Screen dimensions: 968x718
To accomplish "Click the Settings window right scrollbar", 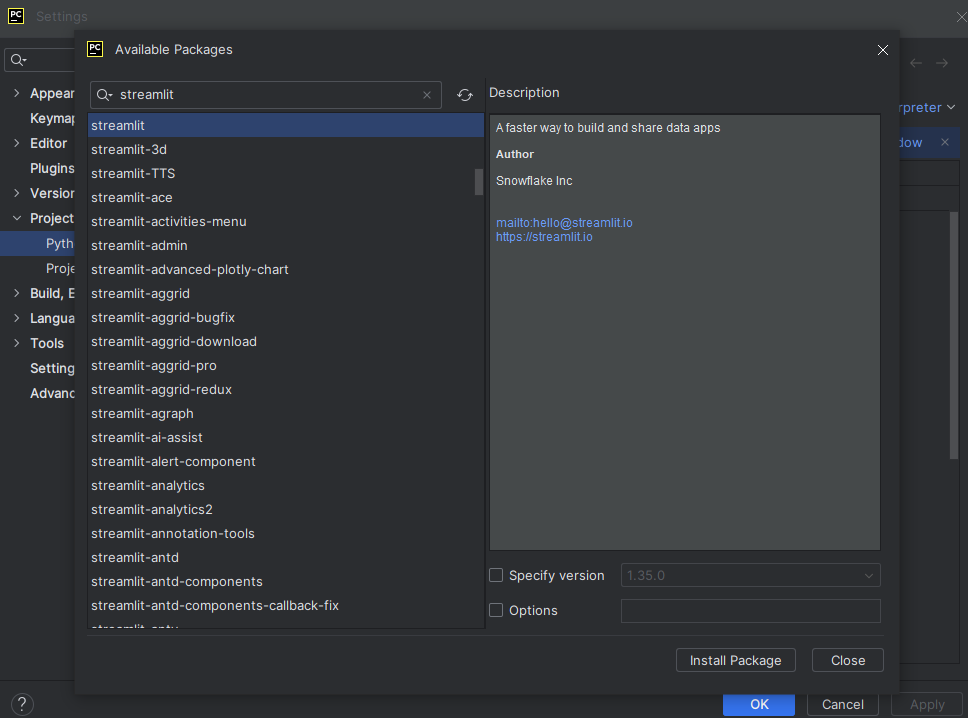I will coord(954,335).
